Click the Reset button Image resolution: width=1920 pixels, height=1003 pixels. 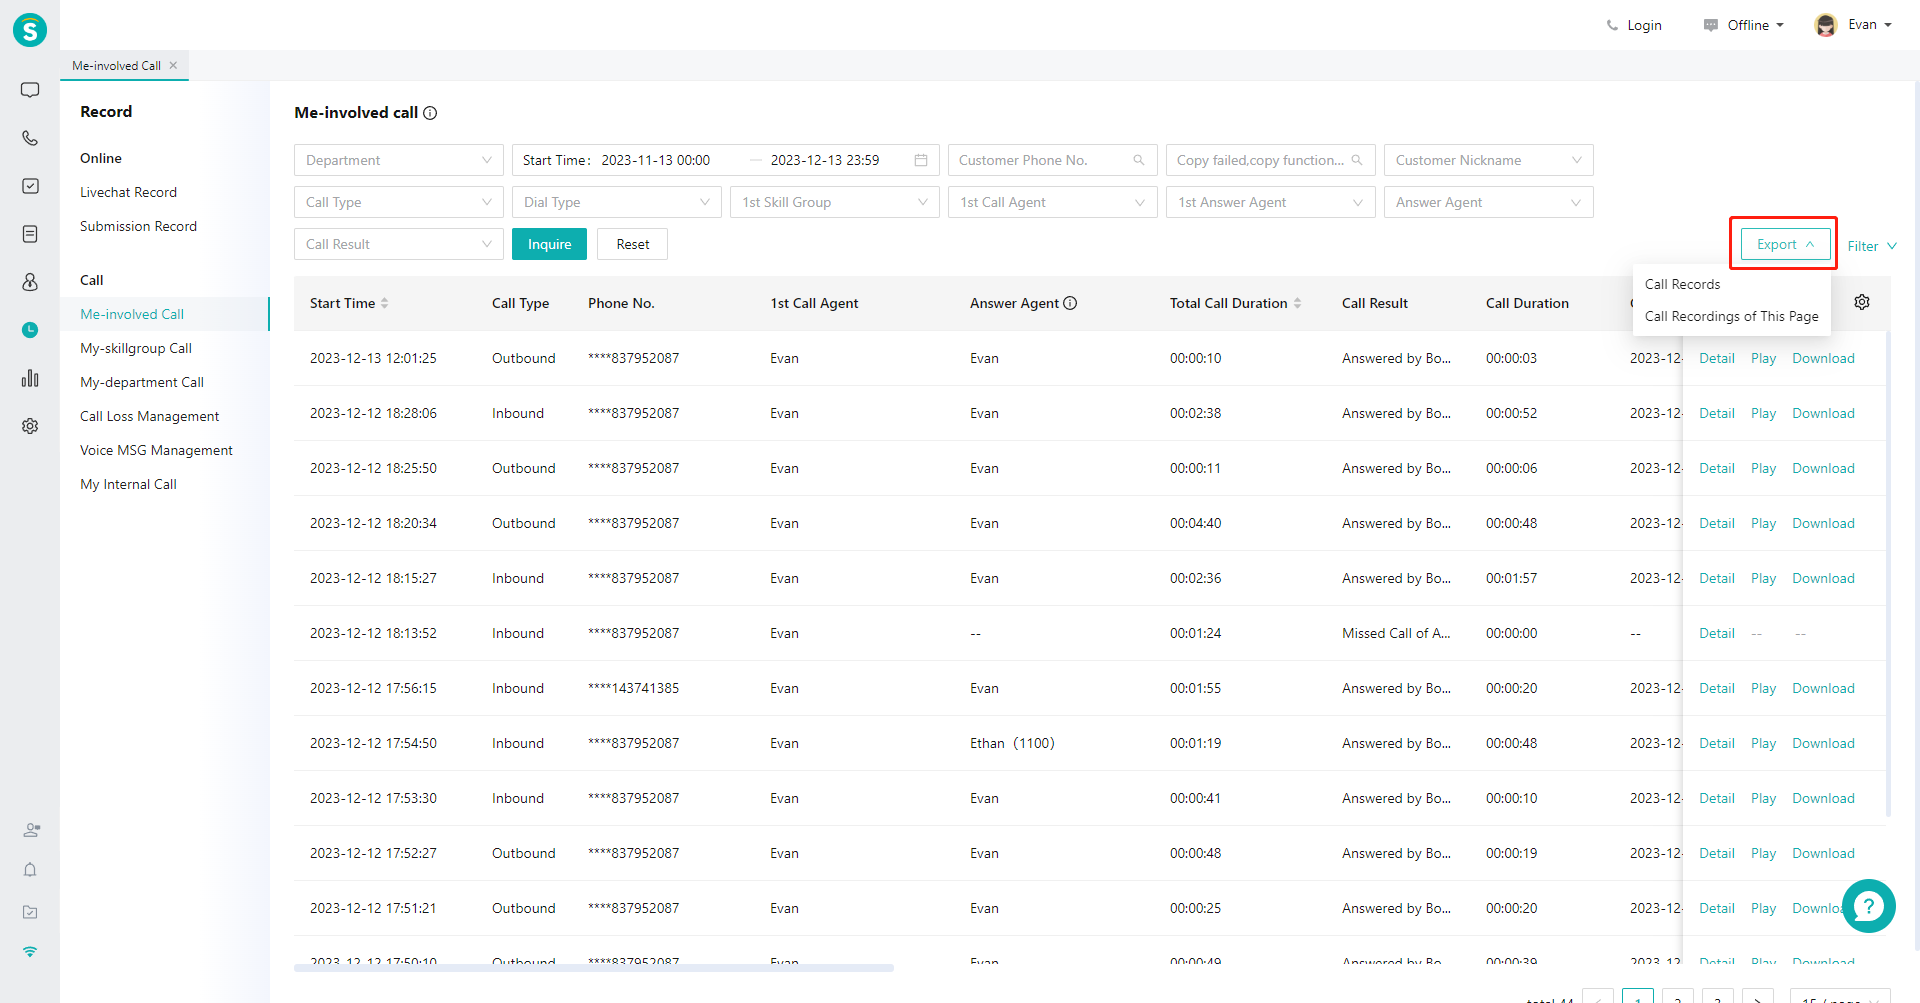coord(632,244)
